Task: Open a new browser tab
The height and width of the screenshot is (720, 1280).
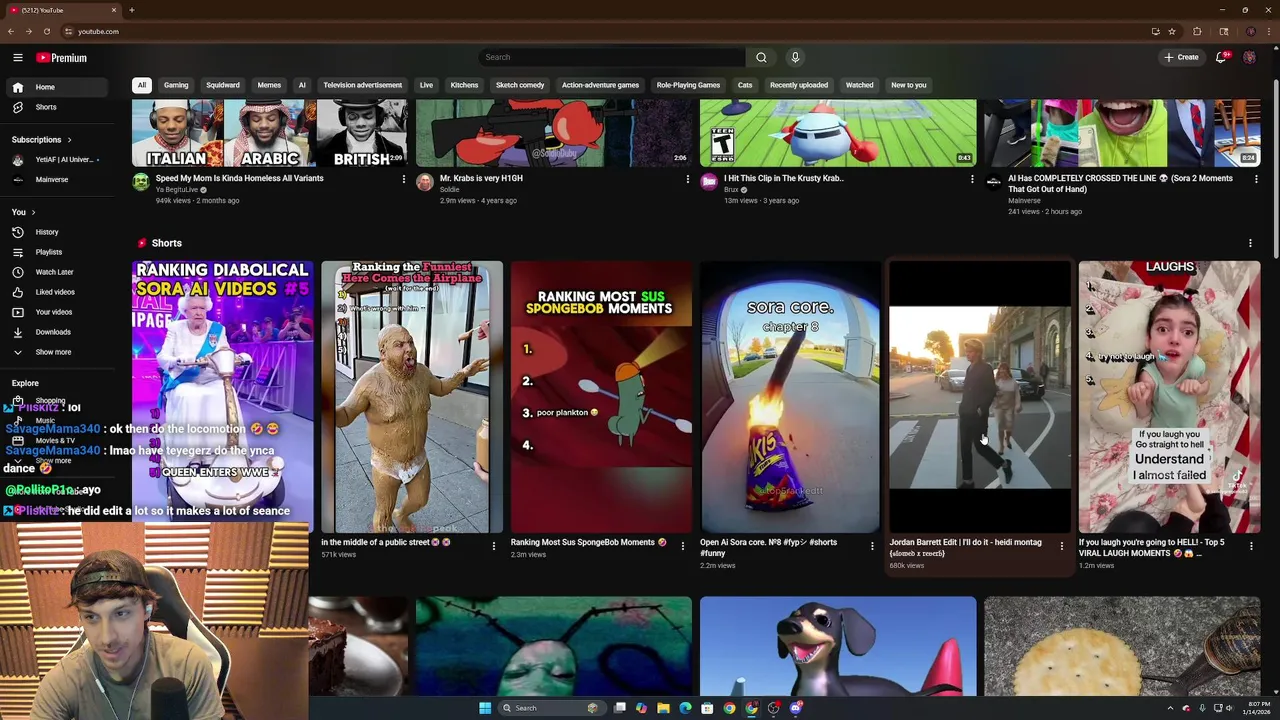Action: click(131, 10)
